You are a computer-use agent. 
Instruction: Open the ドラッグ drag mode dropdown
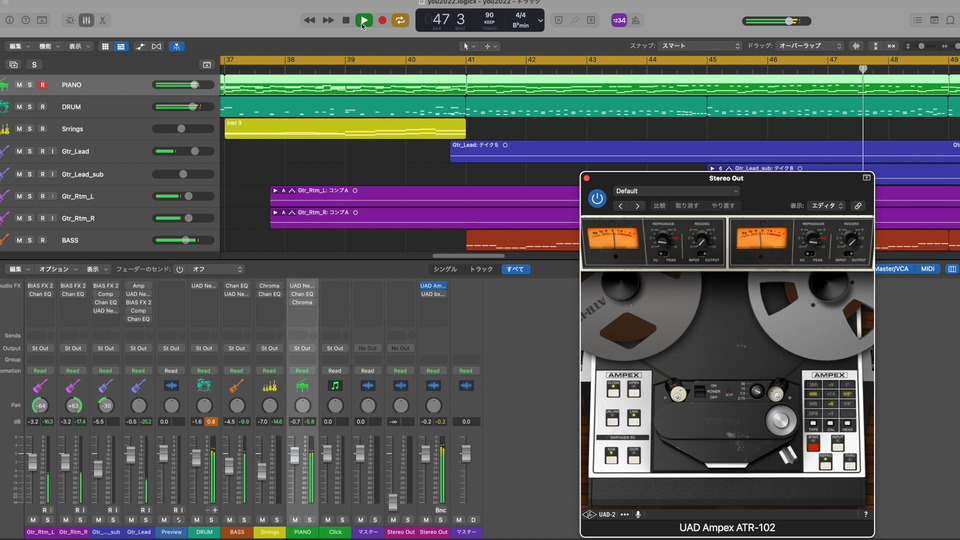point(809,46)
